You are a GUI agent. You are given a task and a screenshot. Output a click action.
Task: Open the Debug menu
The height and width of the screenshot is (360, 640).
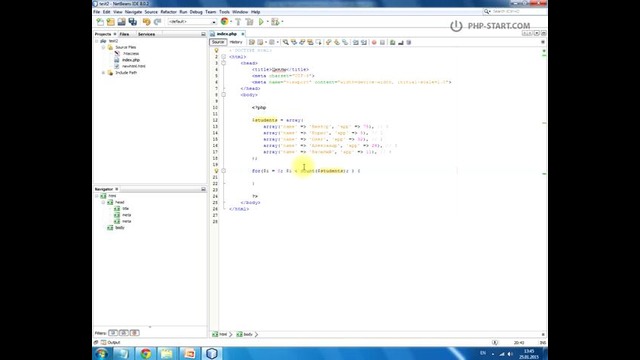(196, 12)
